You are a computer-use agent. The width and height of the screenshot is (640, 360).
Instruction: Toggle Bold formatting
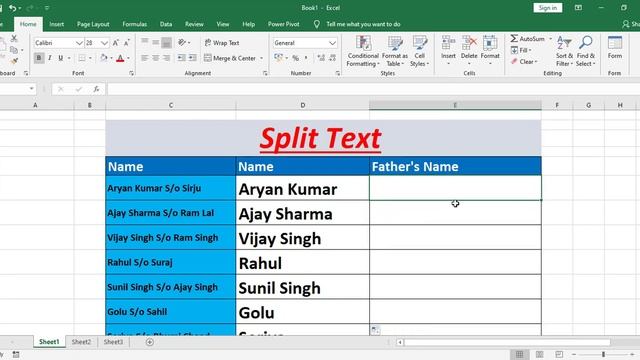click(39, 58)
